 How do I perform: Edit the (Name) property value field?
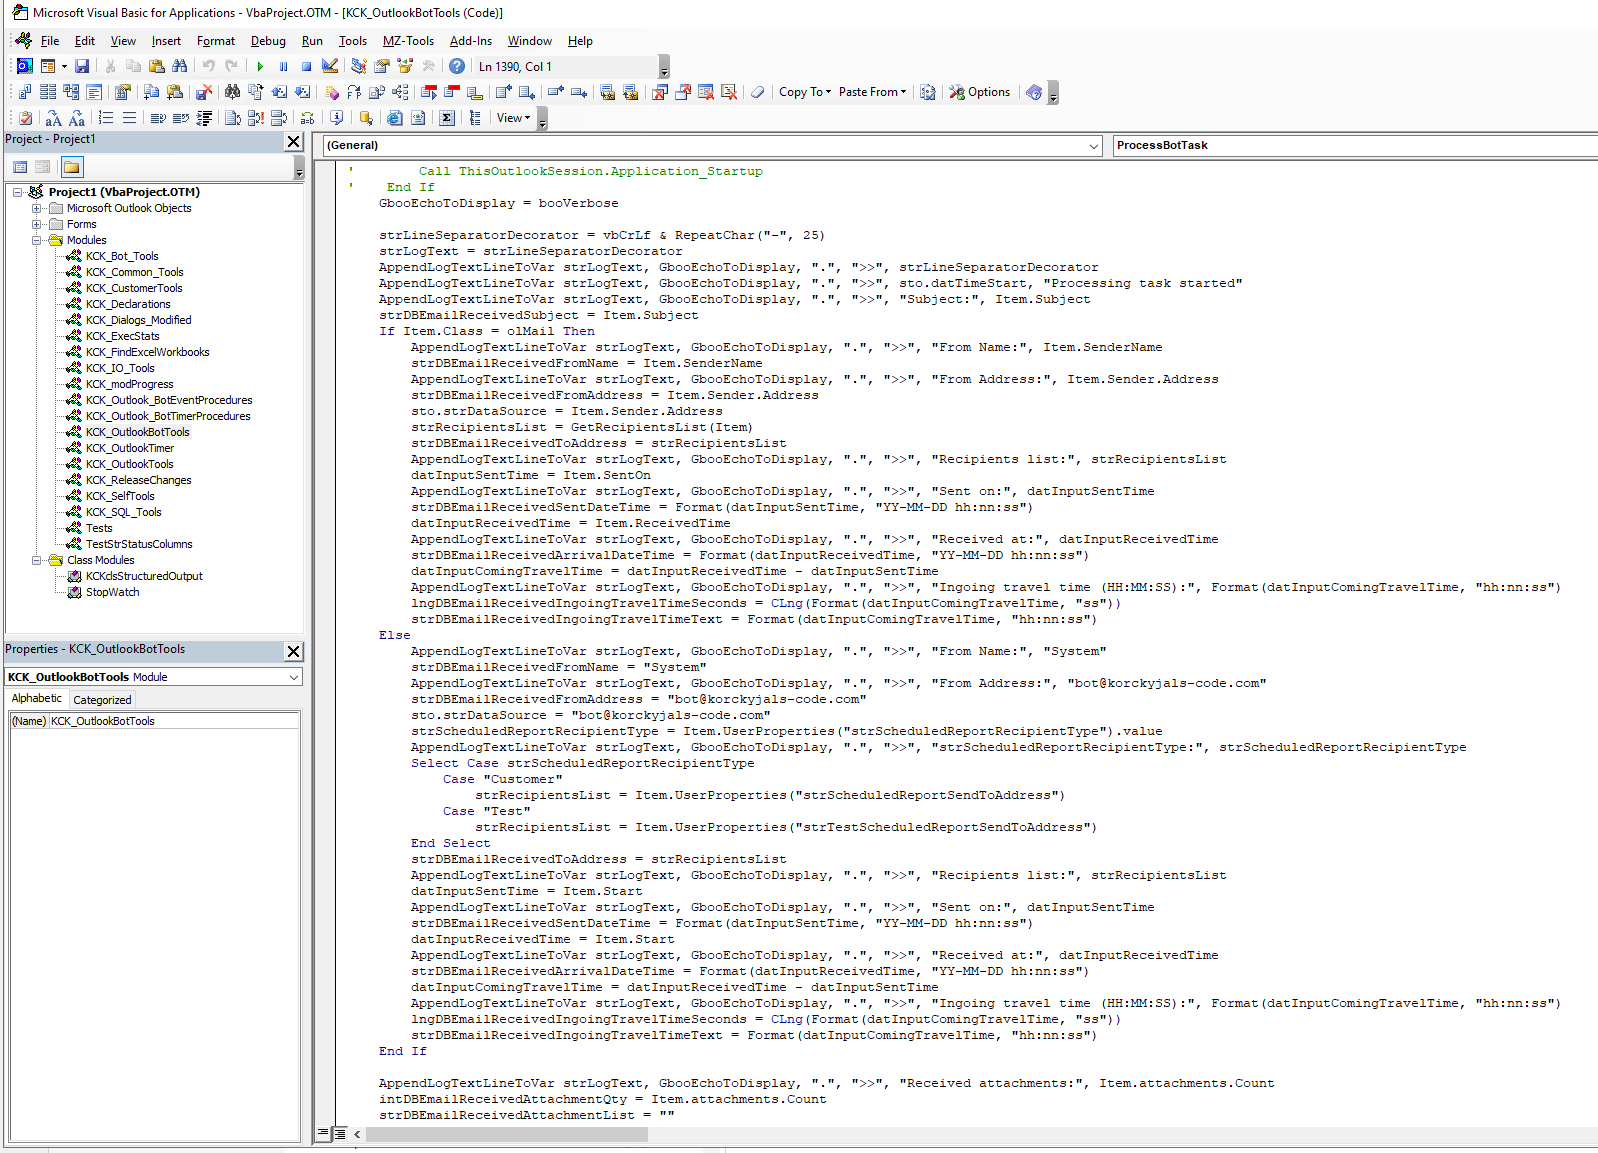click(174, 721)
